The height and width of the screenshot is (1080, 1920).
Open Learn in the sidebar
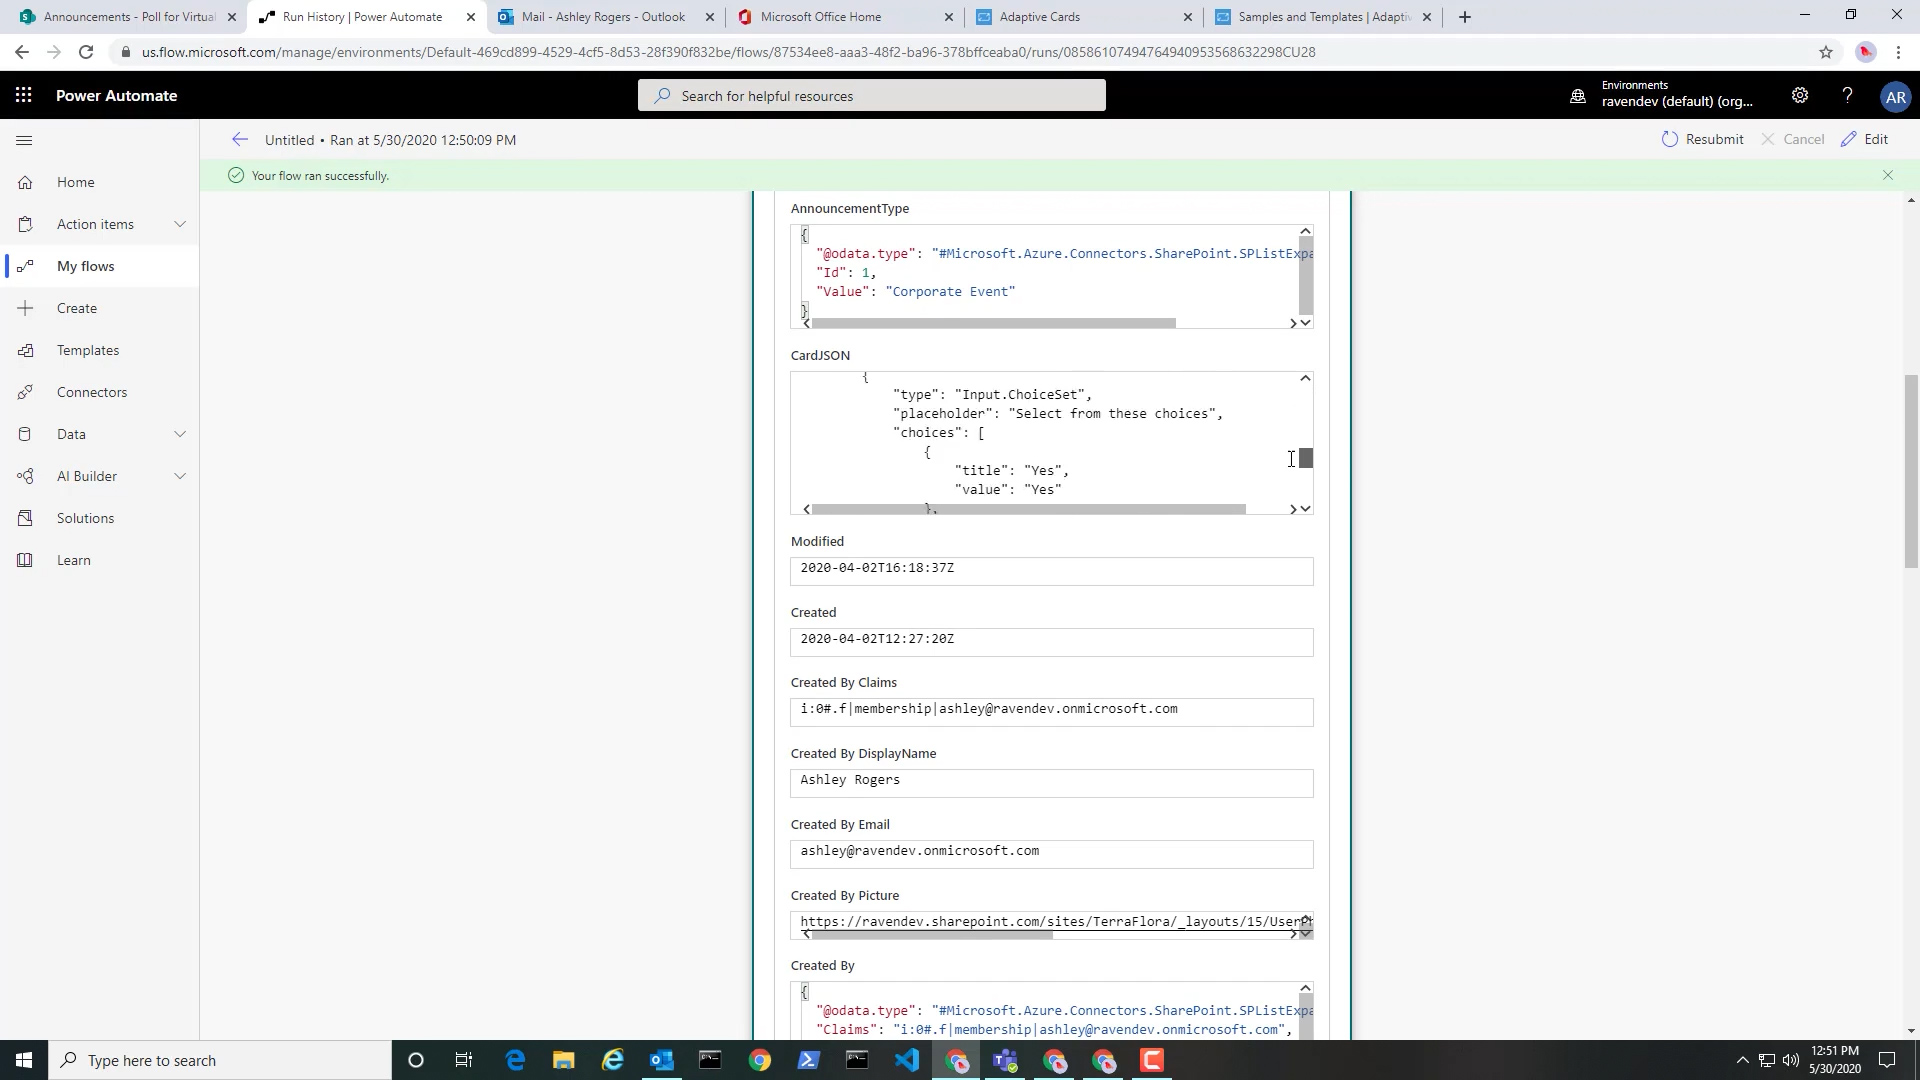click(x=100, y=560)
